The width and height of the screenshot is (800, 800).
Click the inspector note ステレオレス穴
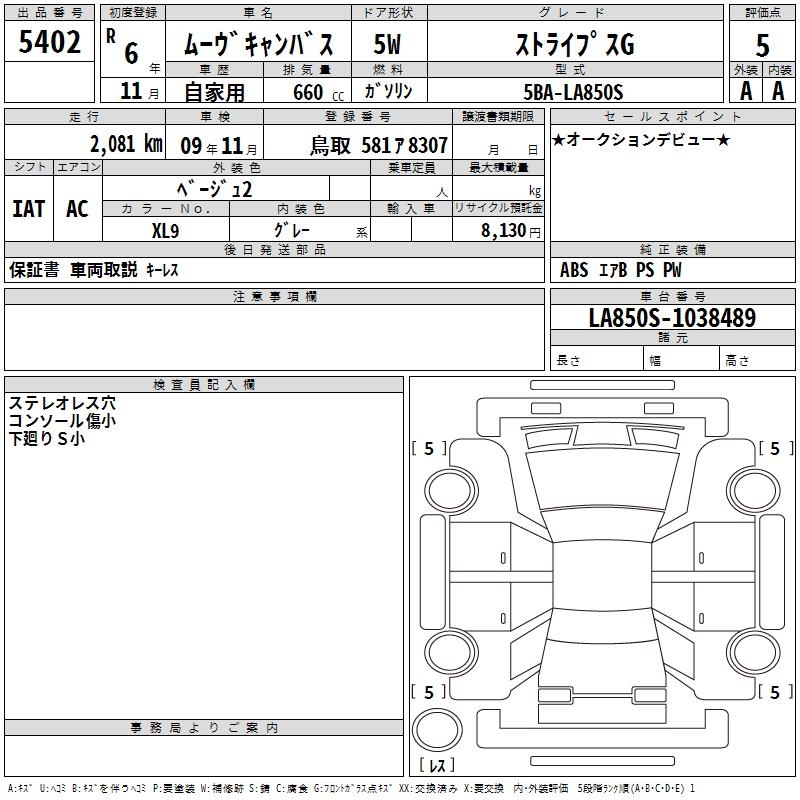(62, 403)
